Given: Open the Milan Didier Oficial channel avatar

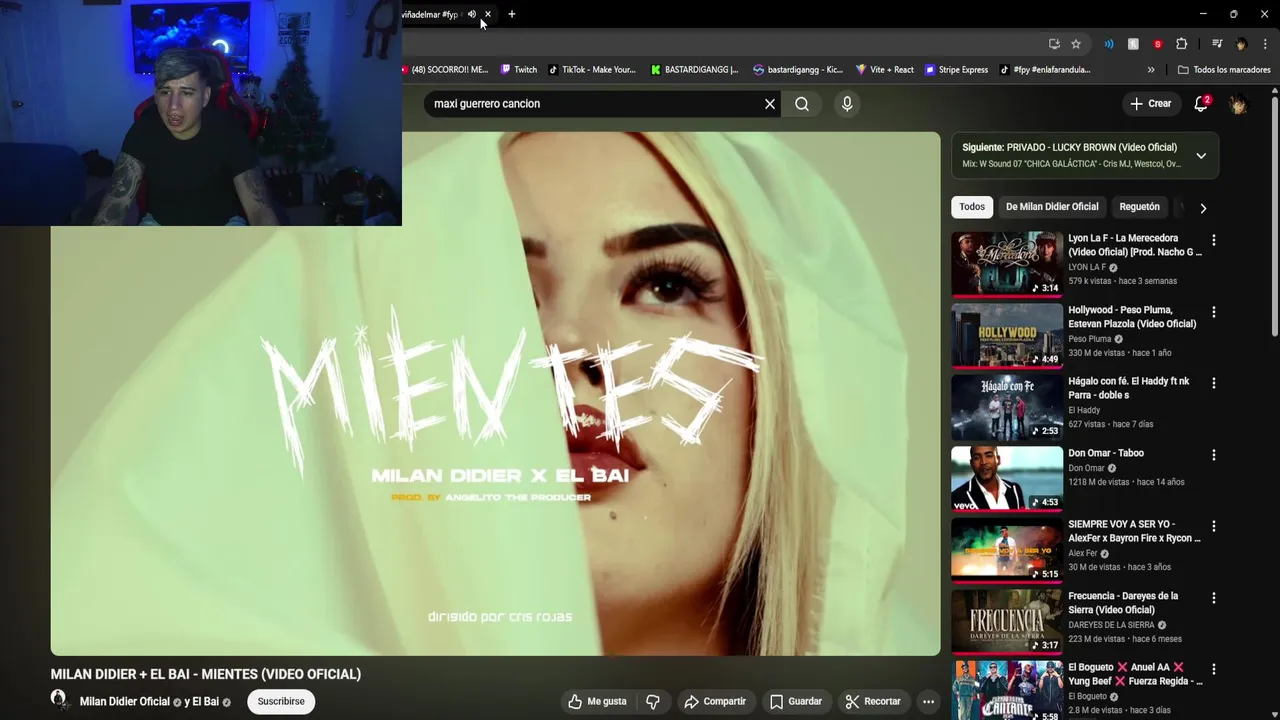Looking at the screenshot, I should tap(58, 700).
